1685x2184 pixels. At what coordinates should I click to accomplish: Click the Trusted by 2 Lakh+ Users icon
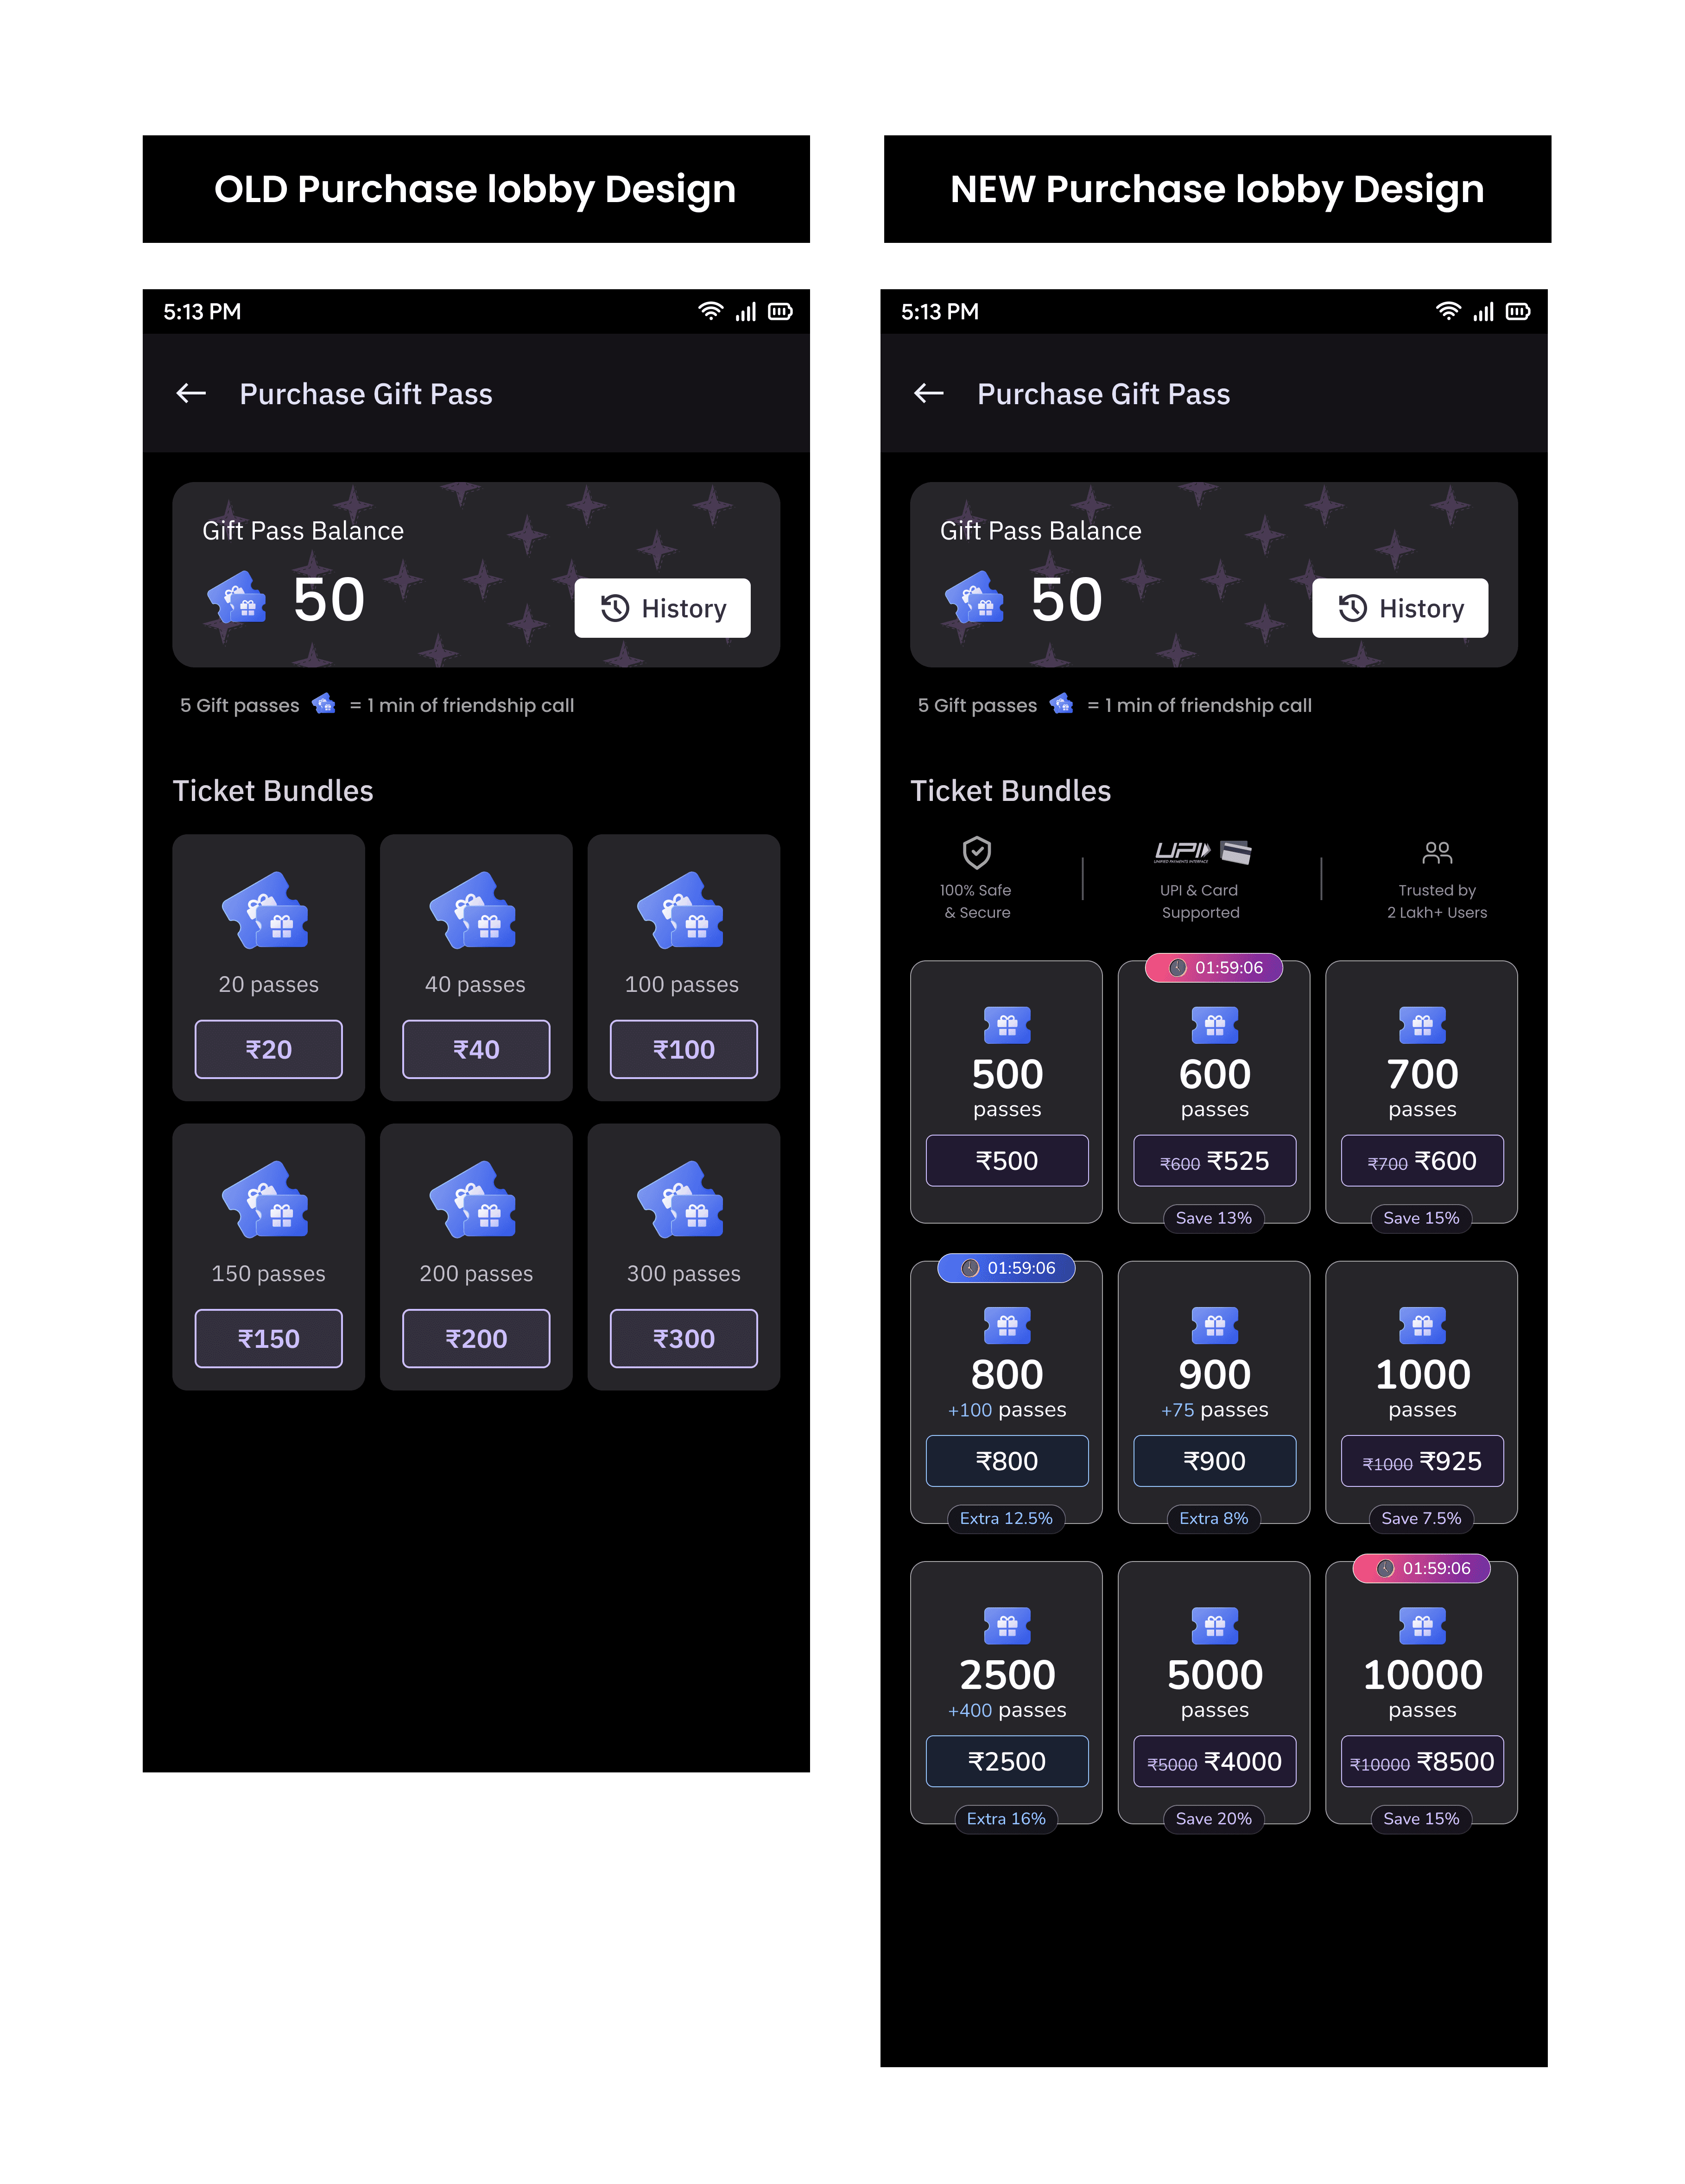(x=1436, y=852)
